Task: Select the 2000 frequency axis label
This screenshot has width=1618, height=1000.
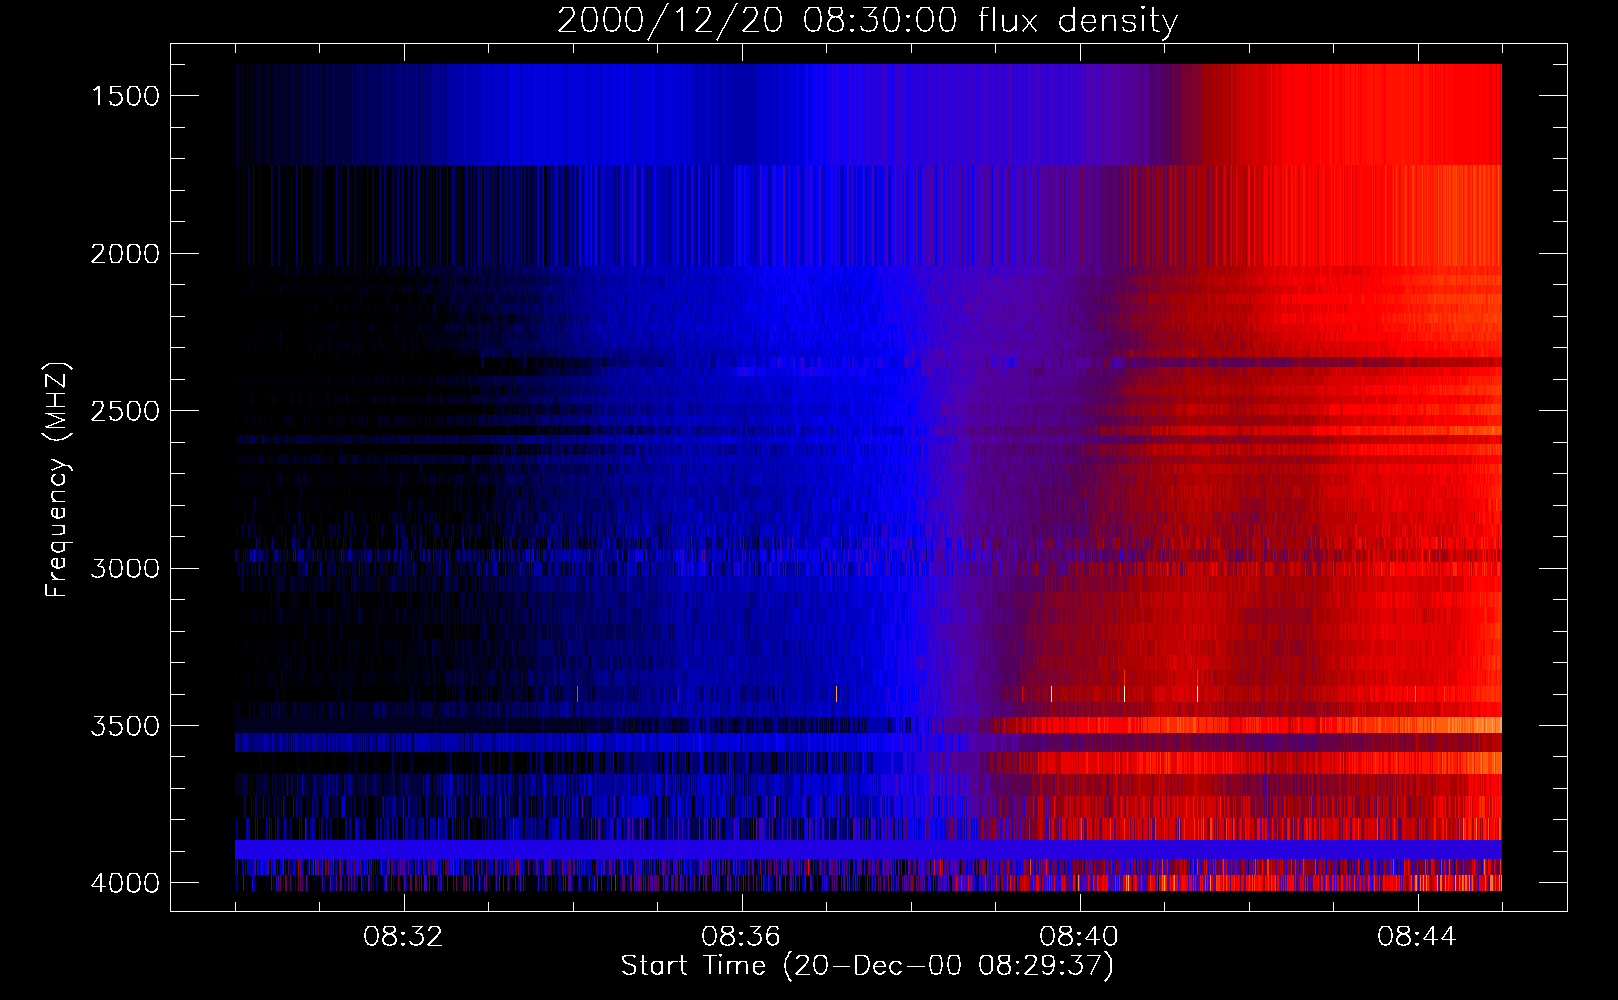Action: [x=125, y=254]
